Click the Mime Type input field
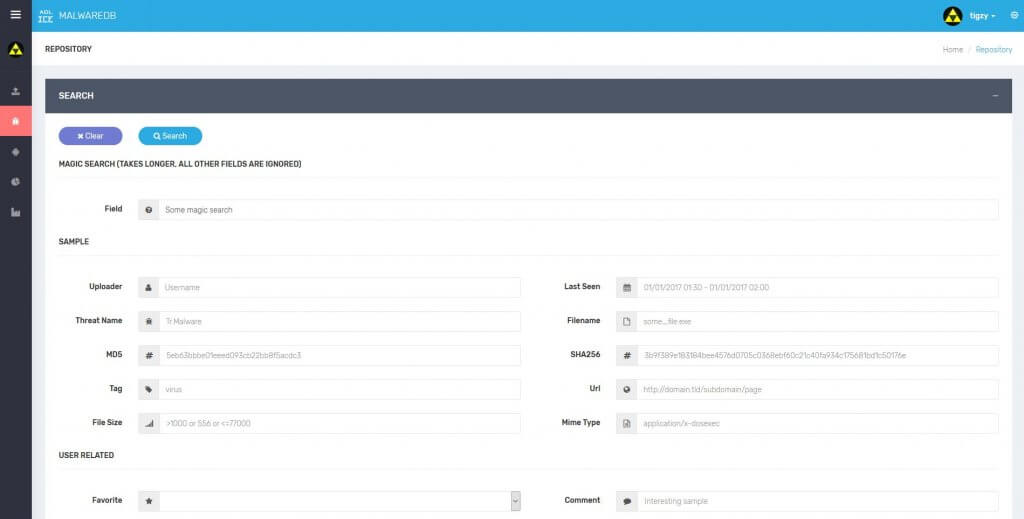1024x519 pixels. 817,424
